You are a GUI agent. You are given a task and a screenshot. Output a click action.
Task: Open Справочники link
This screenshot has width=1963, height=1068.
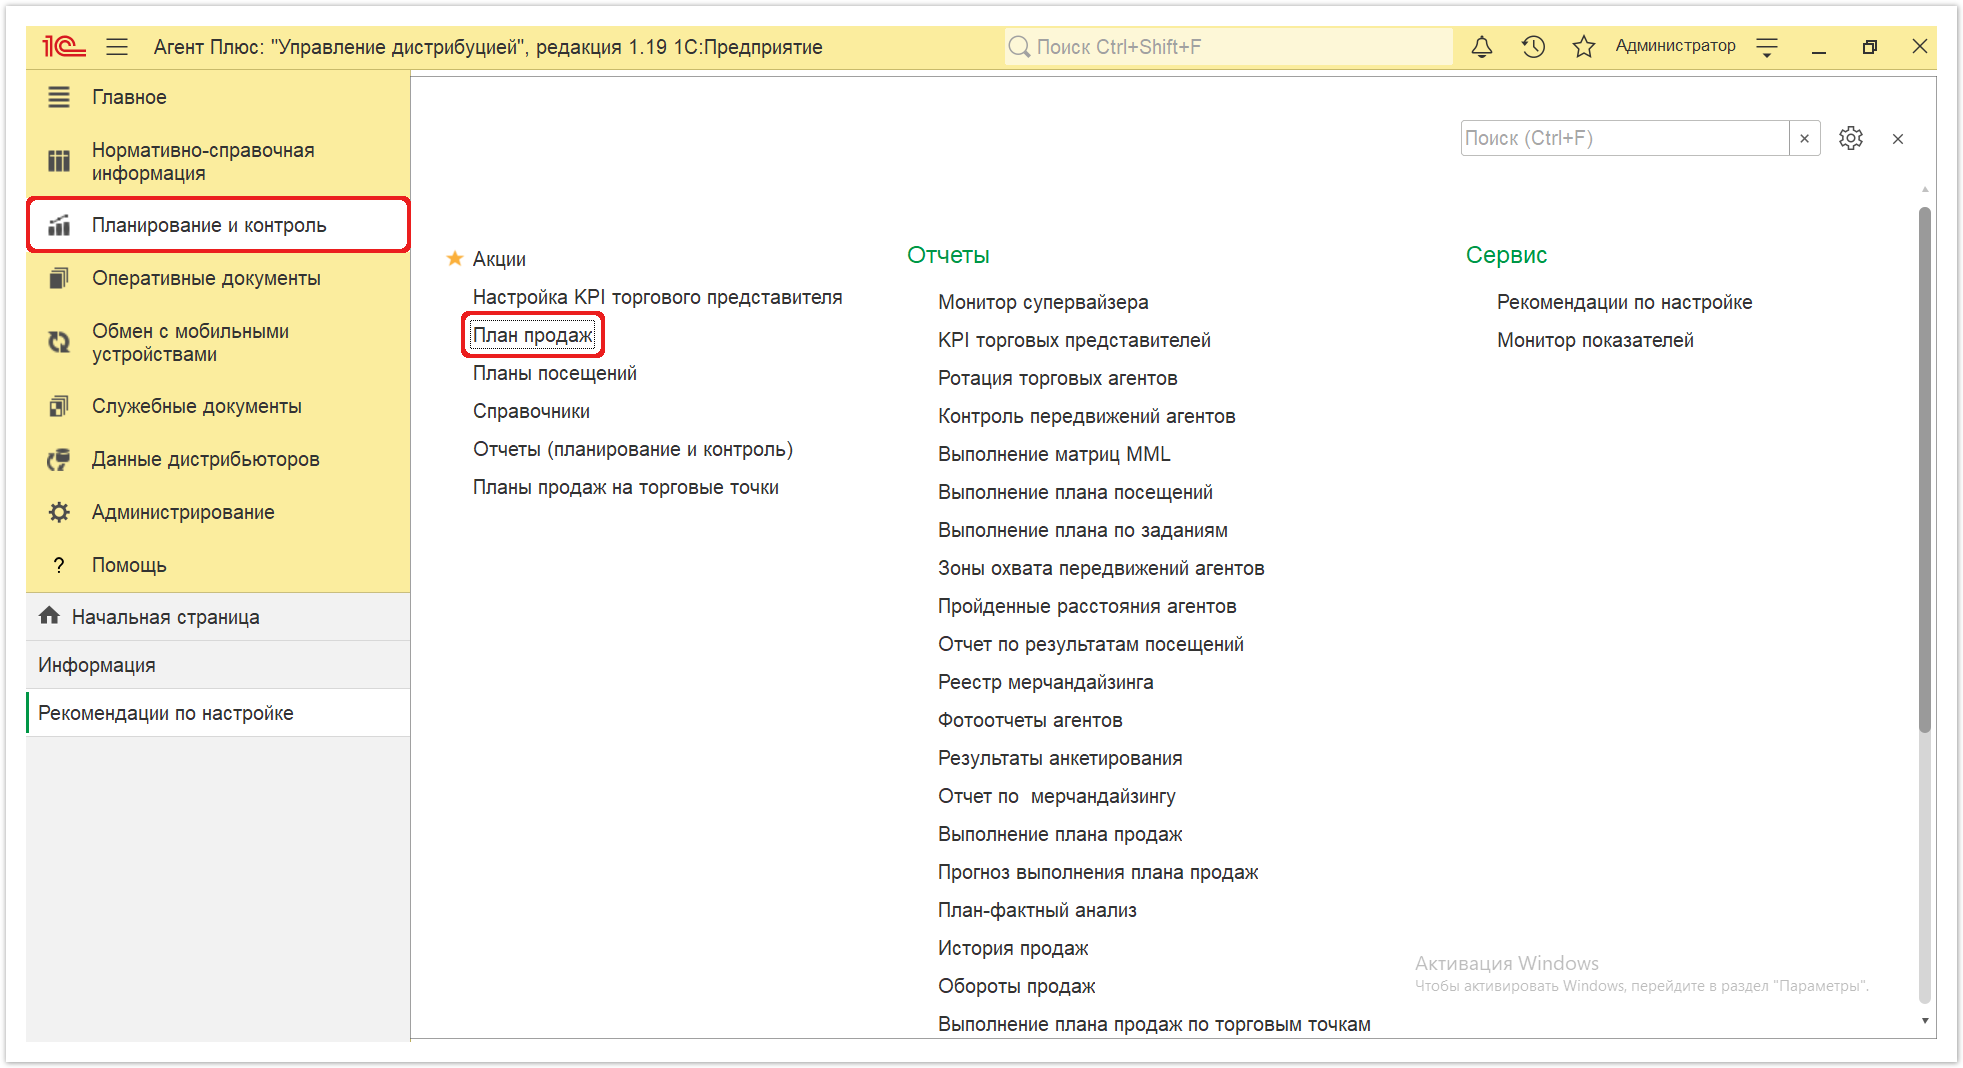(531, 411)
